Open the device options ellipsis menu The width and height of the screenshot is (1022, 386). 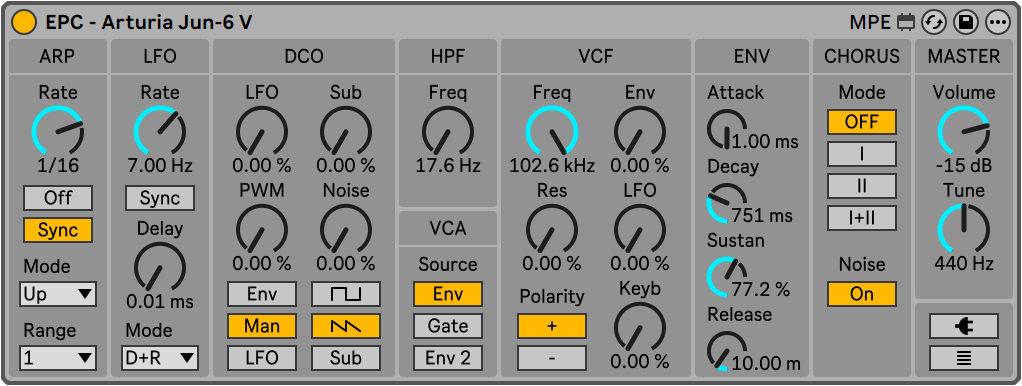(x=997, y=23)
